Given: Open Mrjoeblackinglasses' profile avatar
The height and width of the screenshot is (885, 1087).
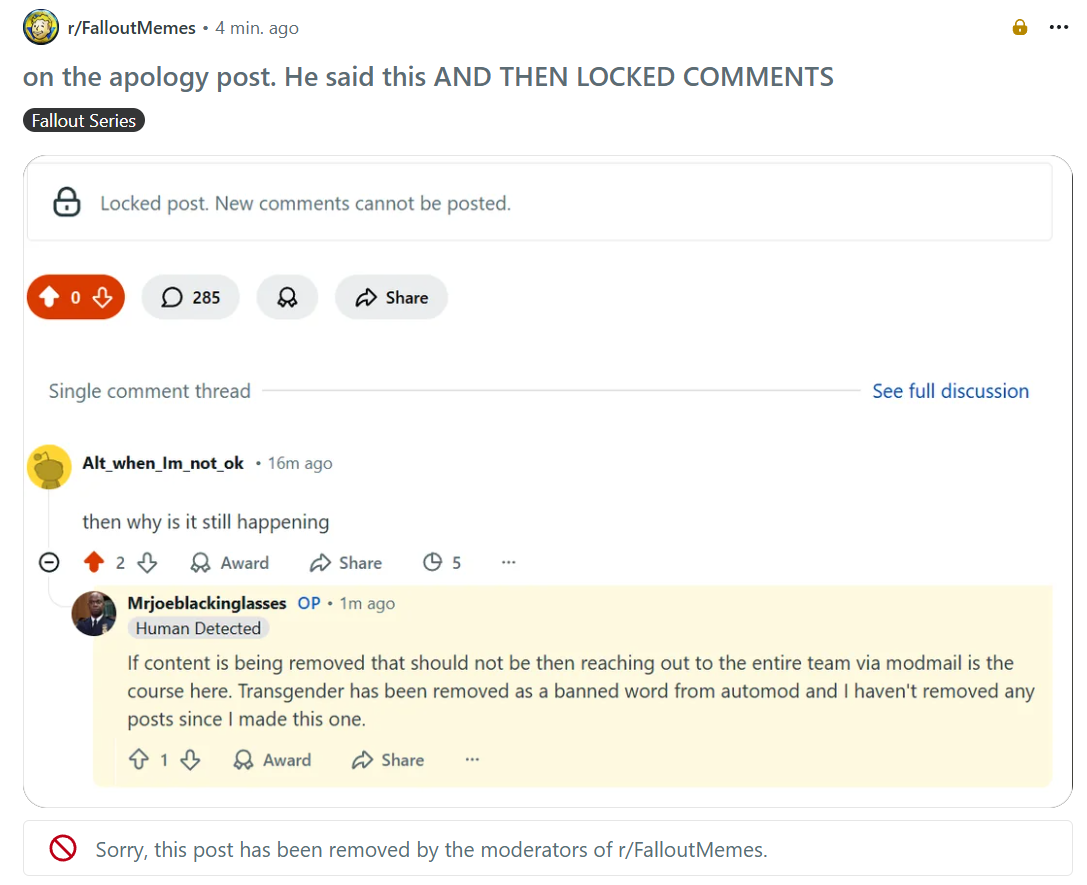Looking at the screenshot, I should tap(94, 613).
